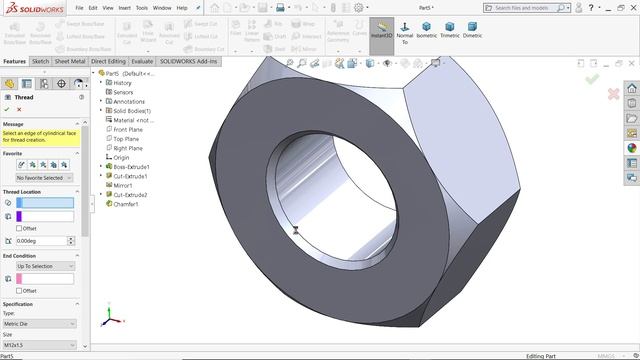Open the Metric Die type dropdown

coord(39,324)
